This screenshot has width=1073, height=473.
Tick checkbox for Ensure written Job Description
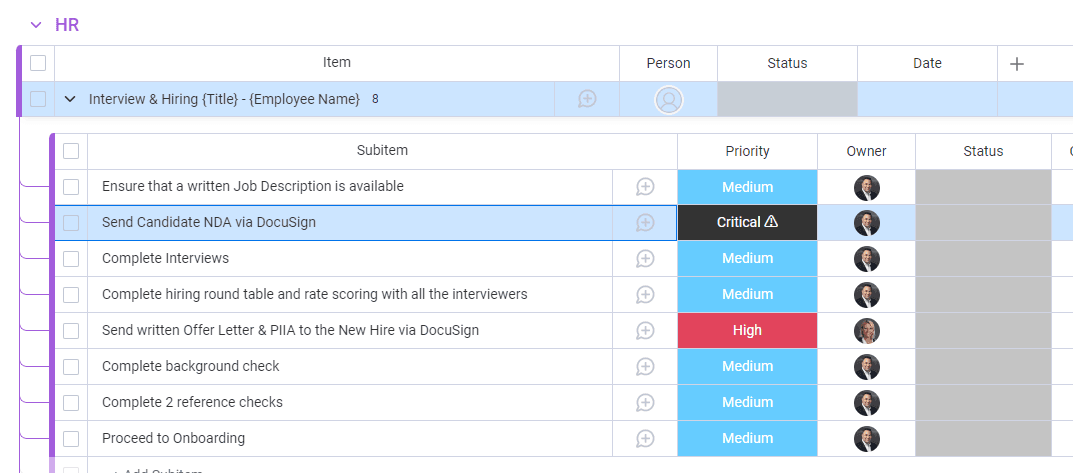71,187
